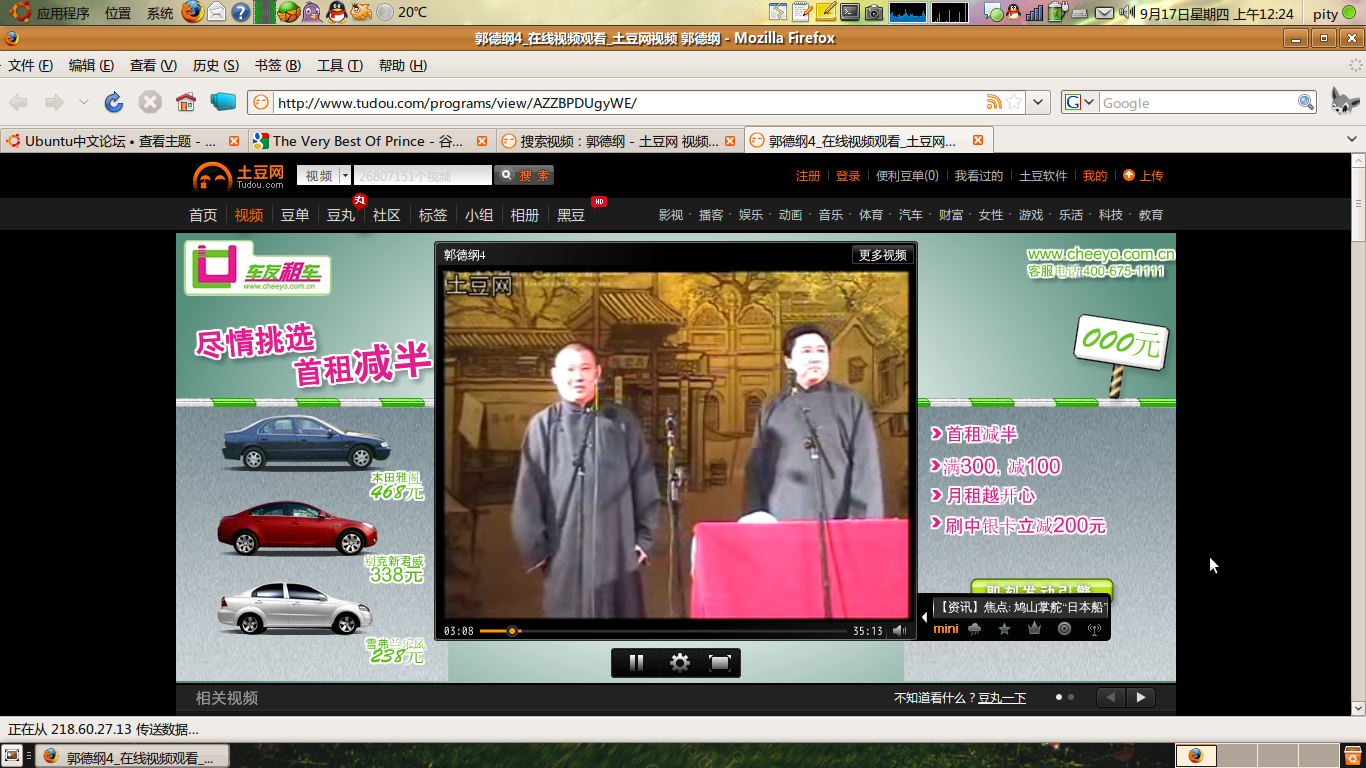Open the 工具 menu
1366x768 pixels.
339,65
